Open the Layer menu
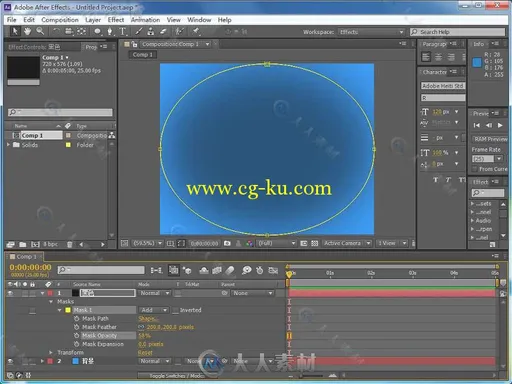 (x=93, y=20)
